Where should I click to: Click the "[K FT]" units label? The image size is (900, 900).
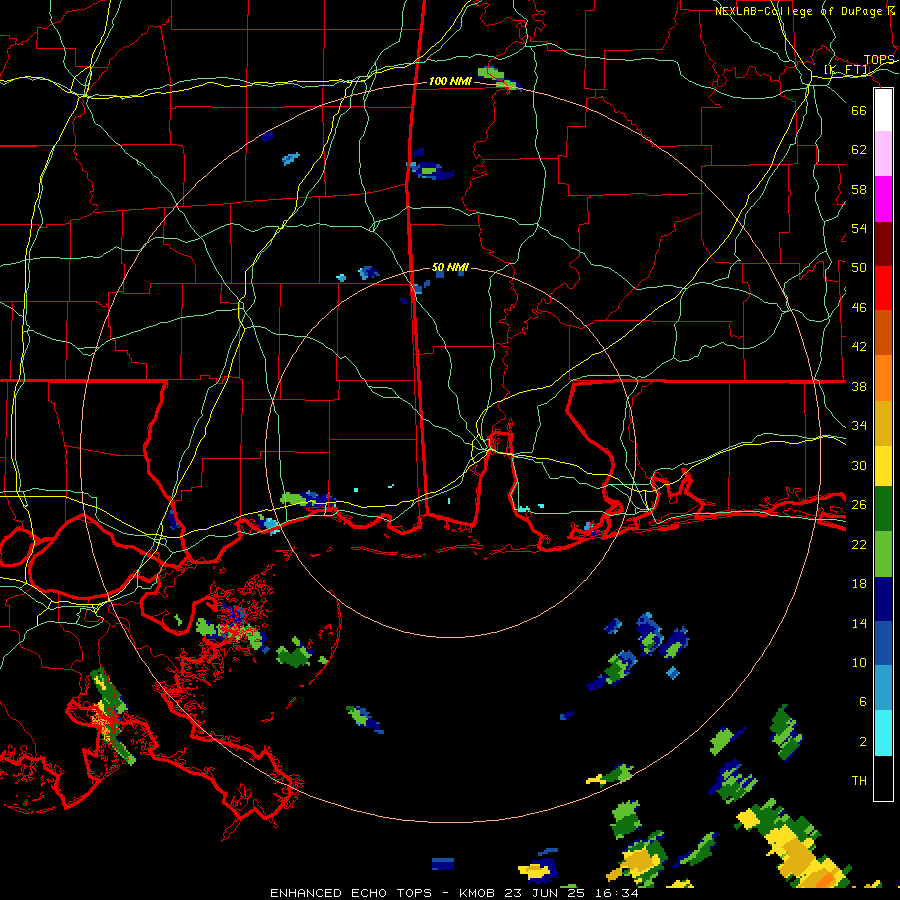coord(847,70)
